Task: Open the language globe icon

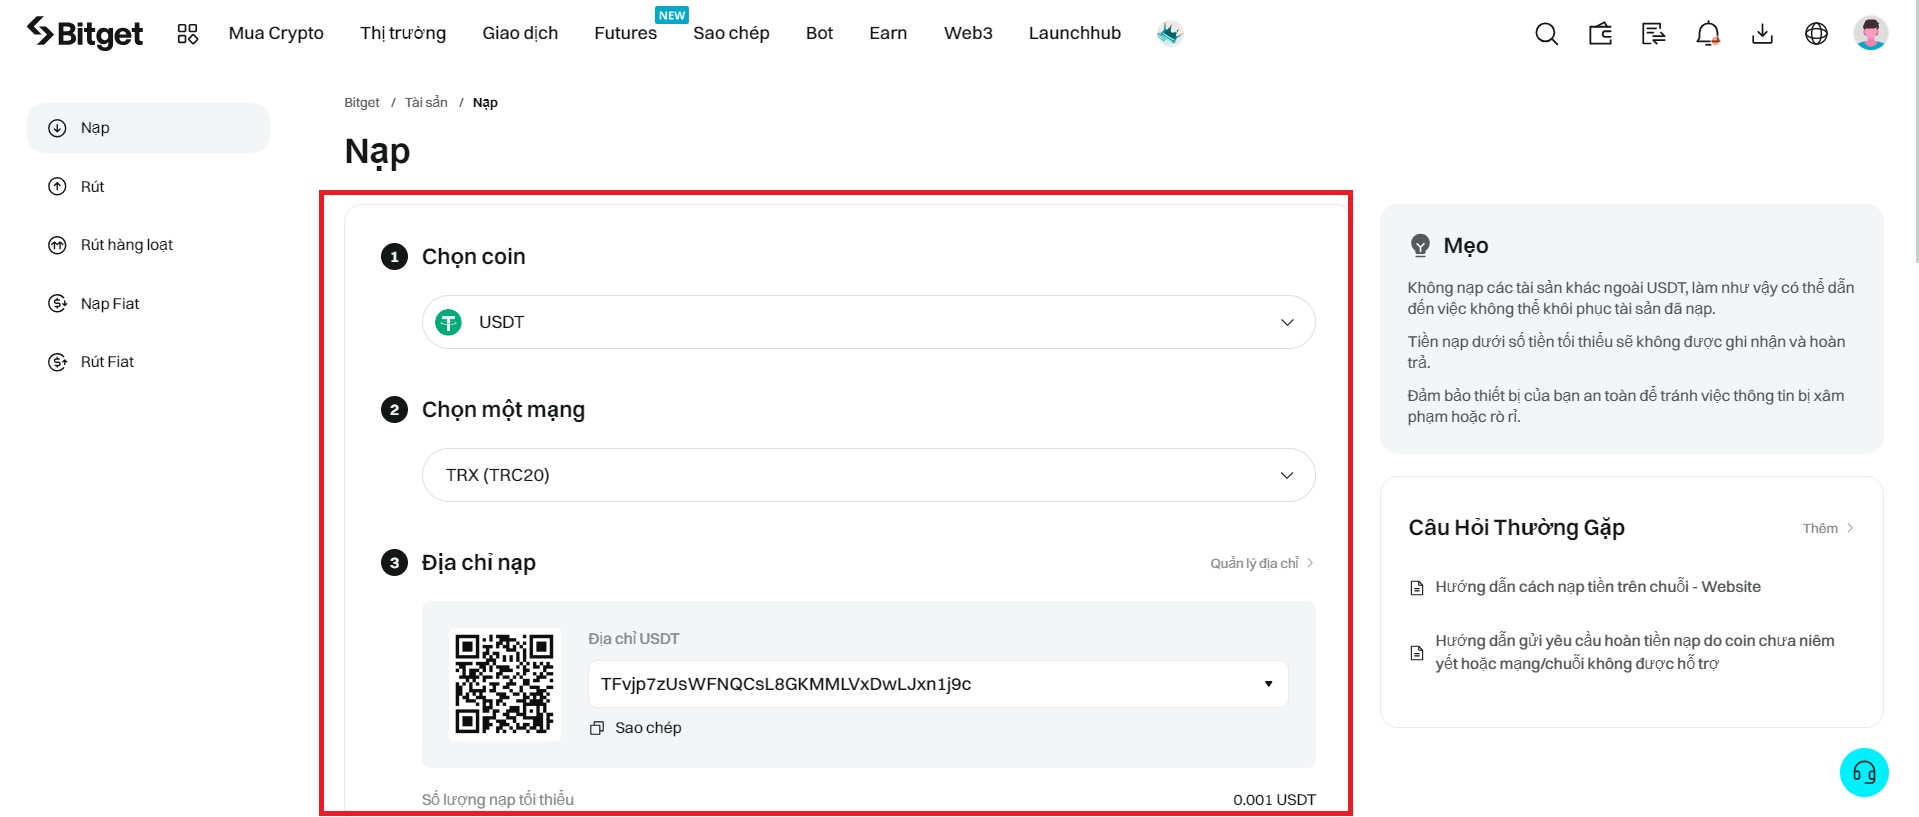Action: (1816, 34)
